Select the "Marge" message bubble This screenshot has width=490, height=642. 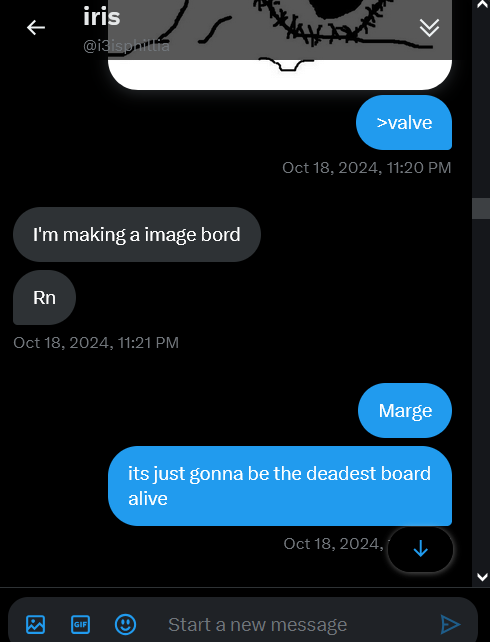[405, 411]
